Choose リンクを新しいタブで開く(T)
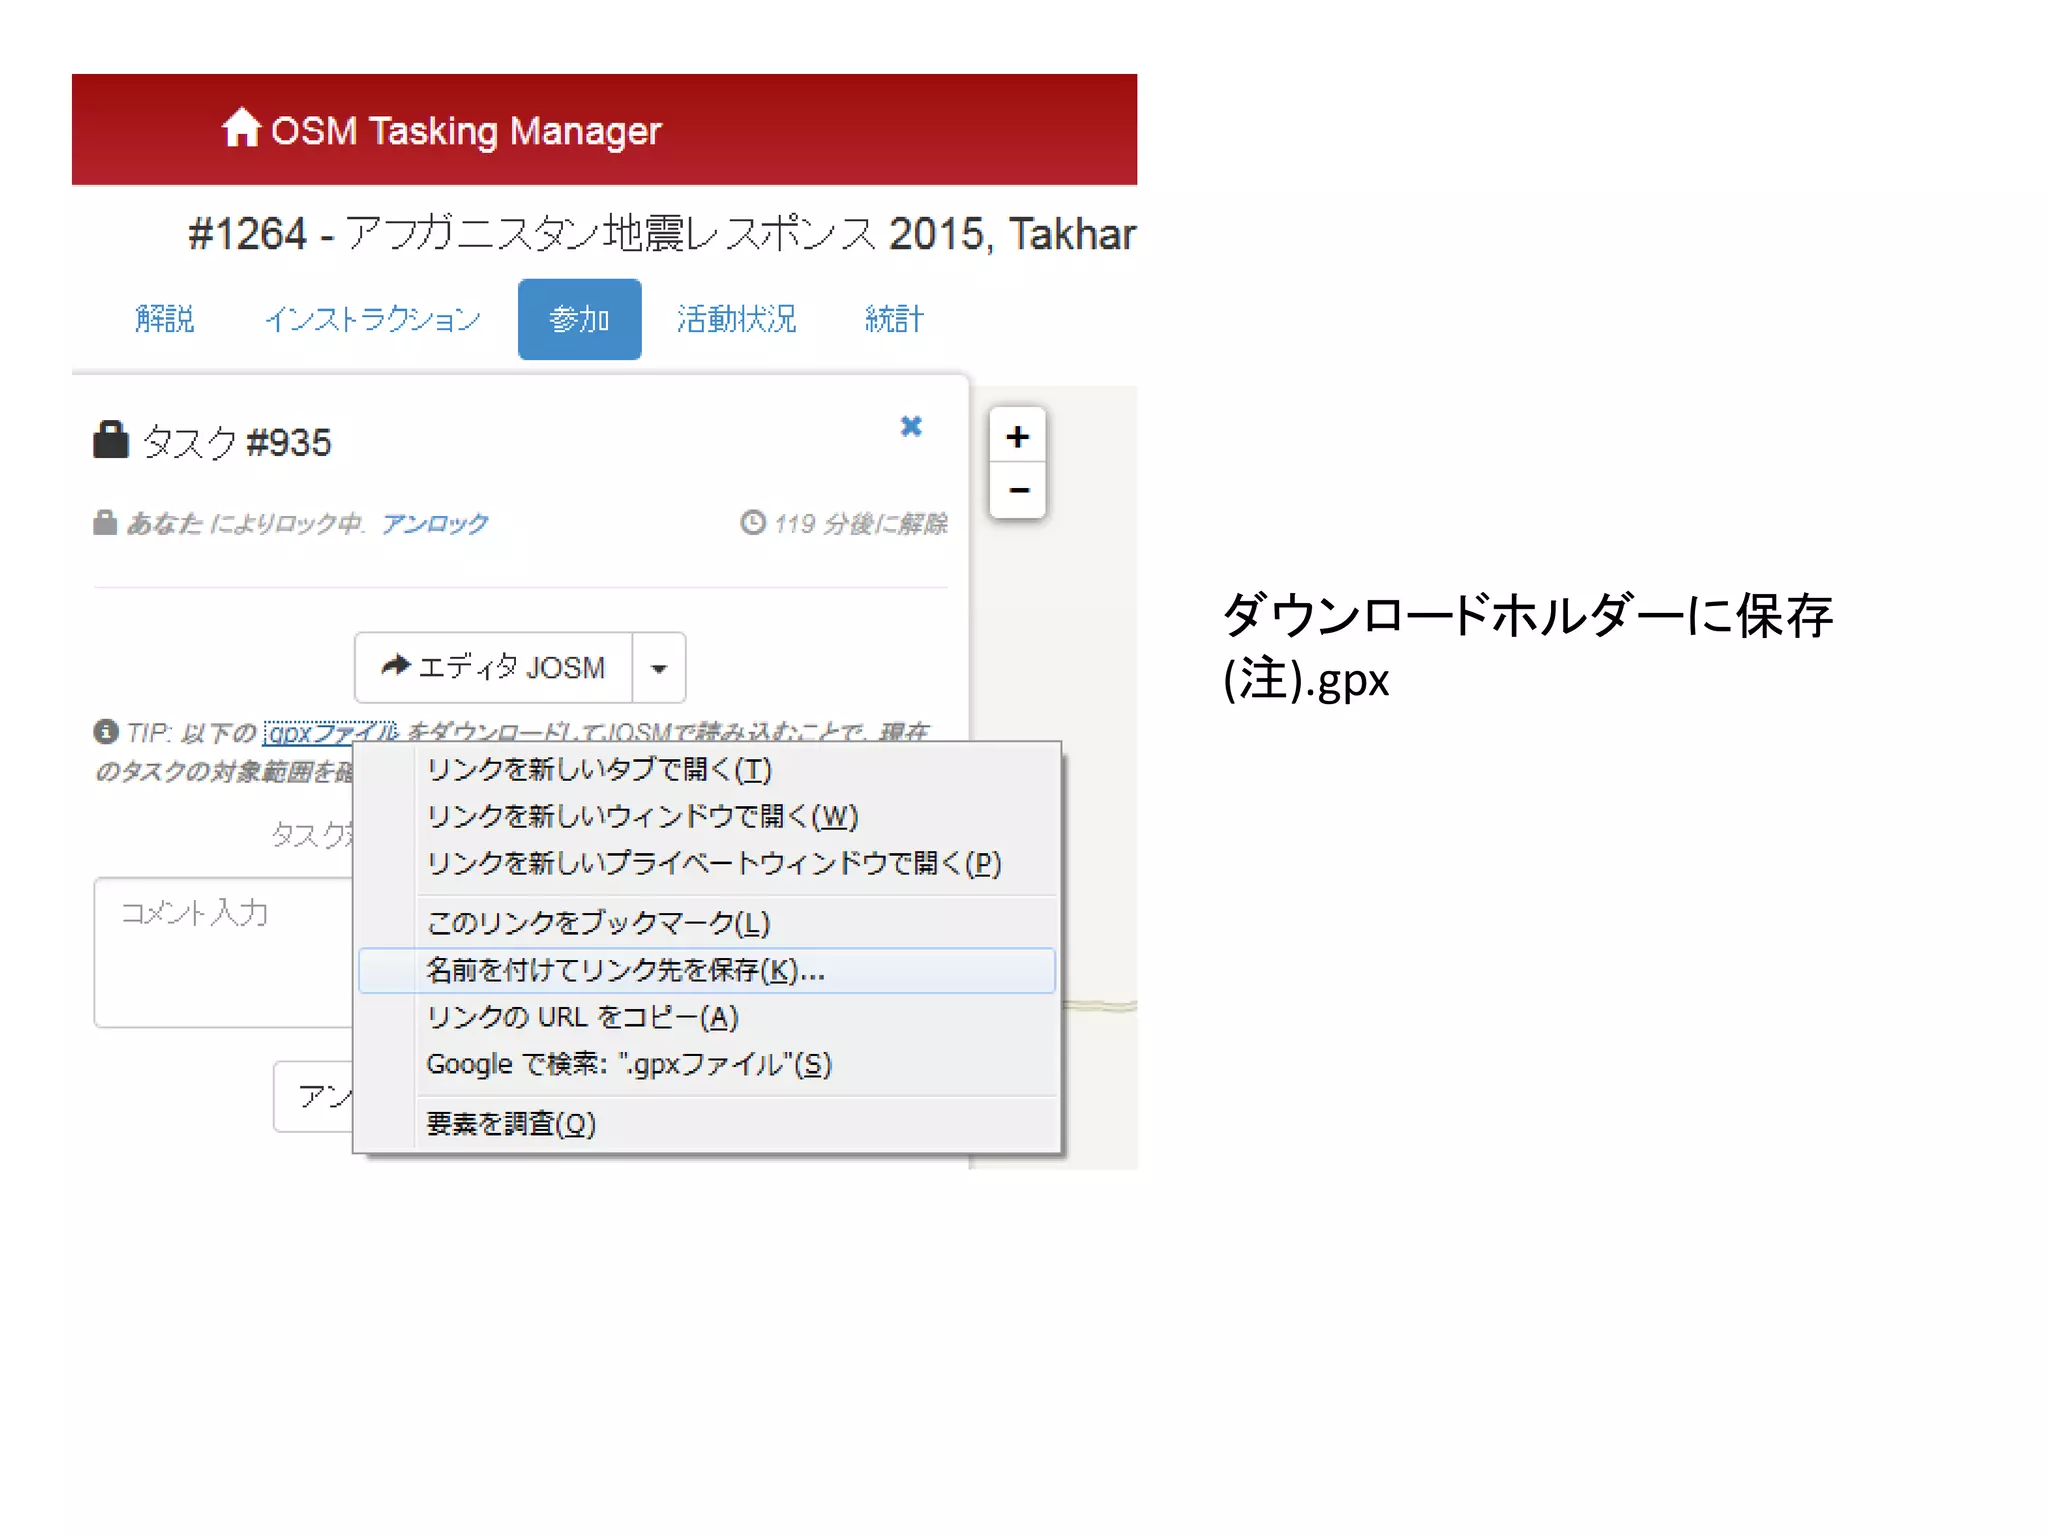Viewport: 2048px width, 1536px height. 707,769
